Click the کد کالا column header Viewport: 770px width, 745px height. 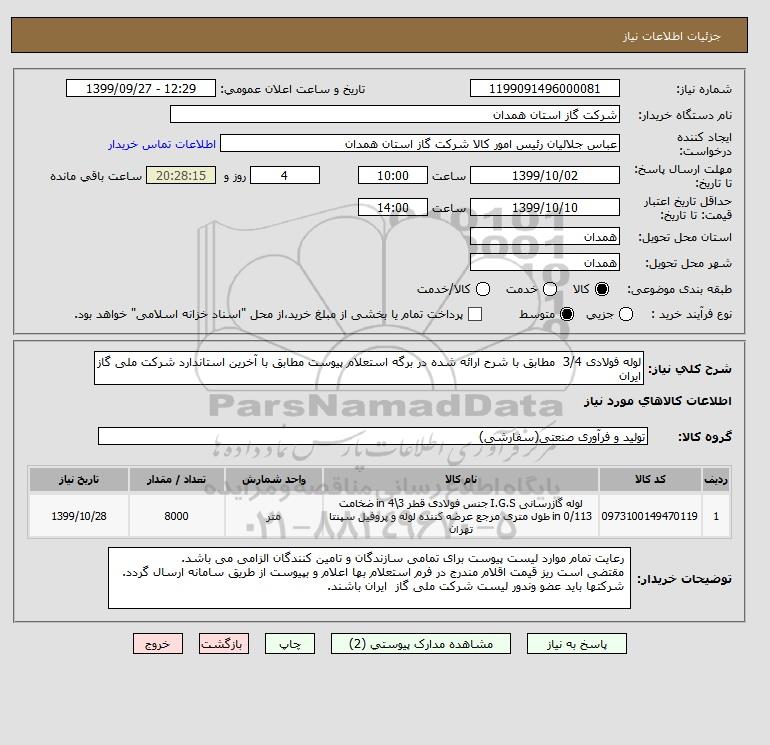[x=650, y=479]
